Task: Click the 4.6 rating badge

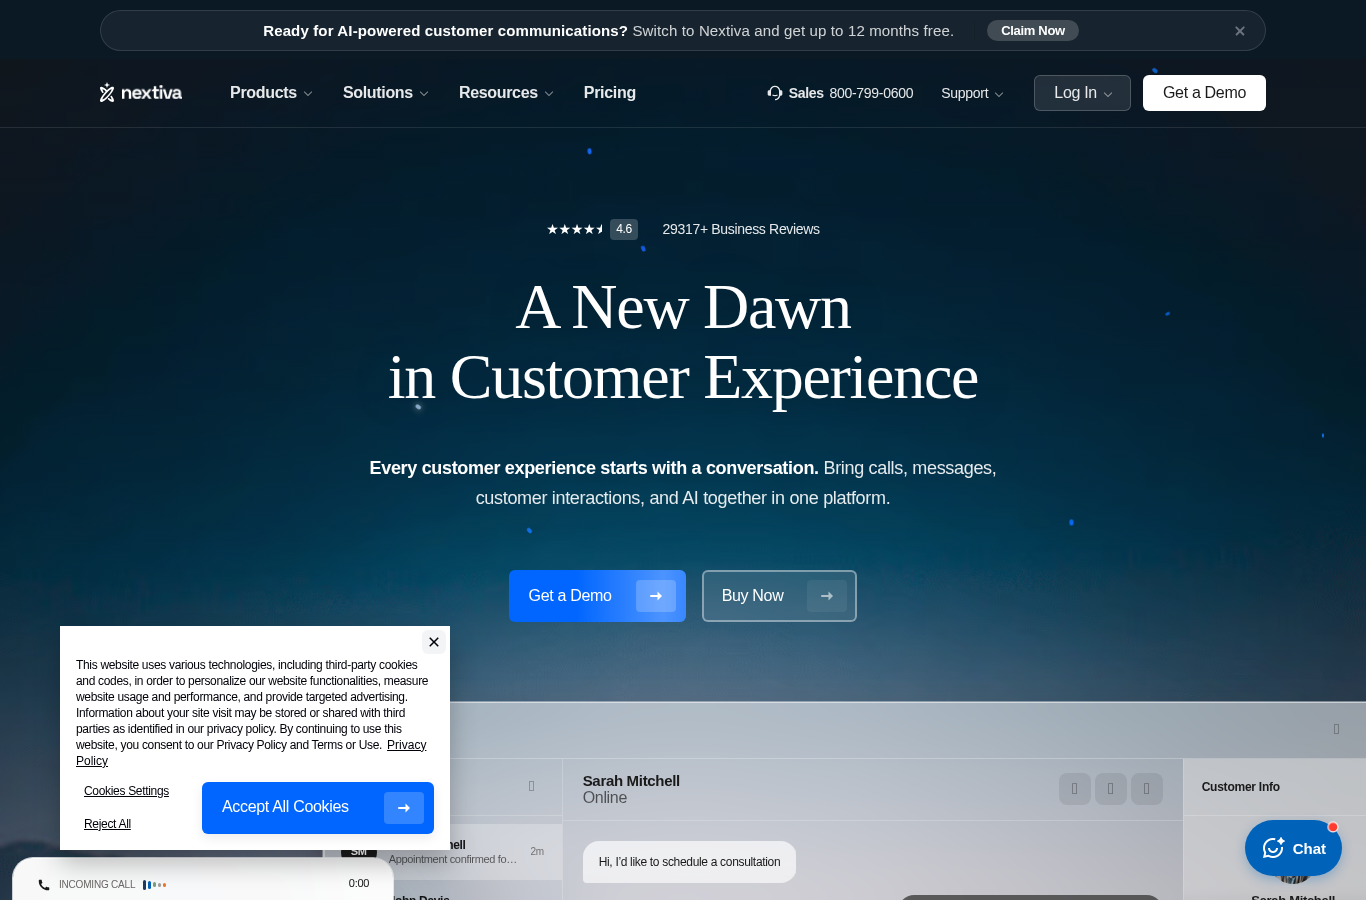Action: [624, 229]
